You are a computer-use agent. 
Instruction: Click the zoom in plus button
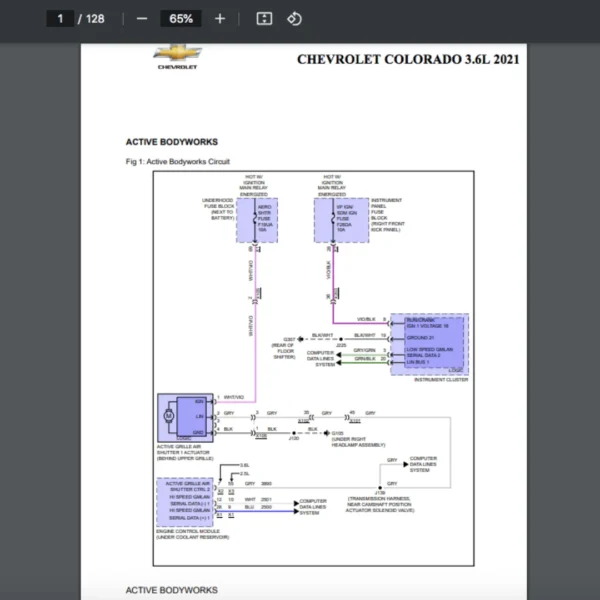tap(220, 19)
